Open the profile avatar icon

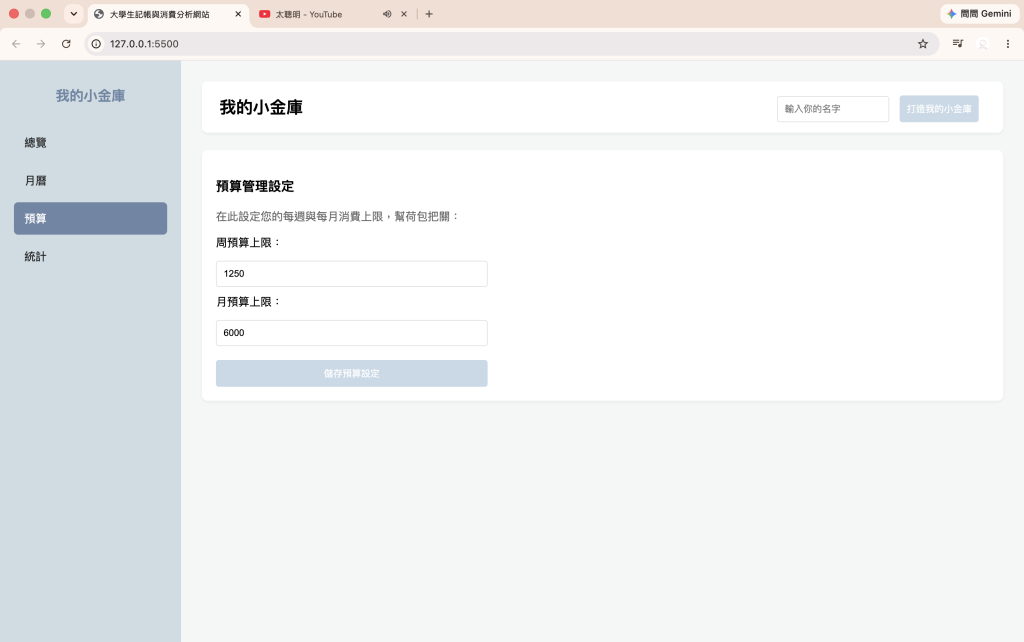coord(983,44)
